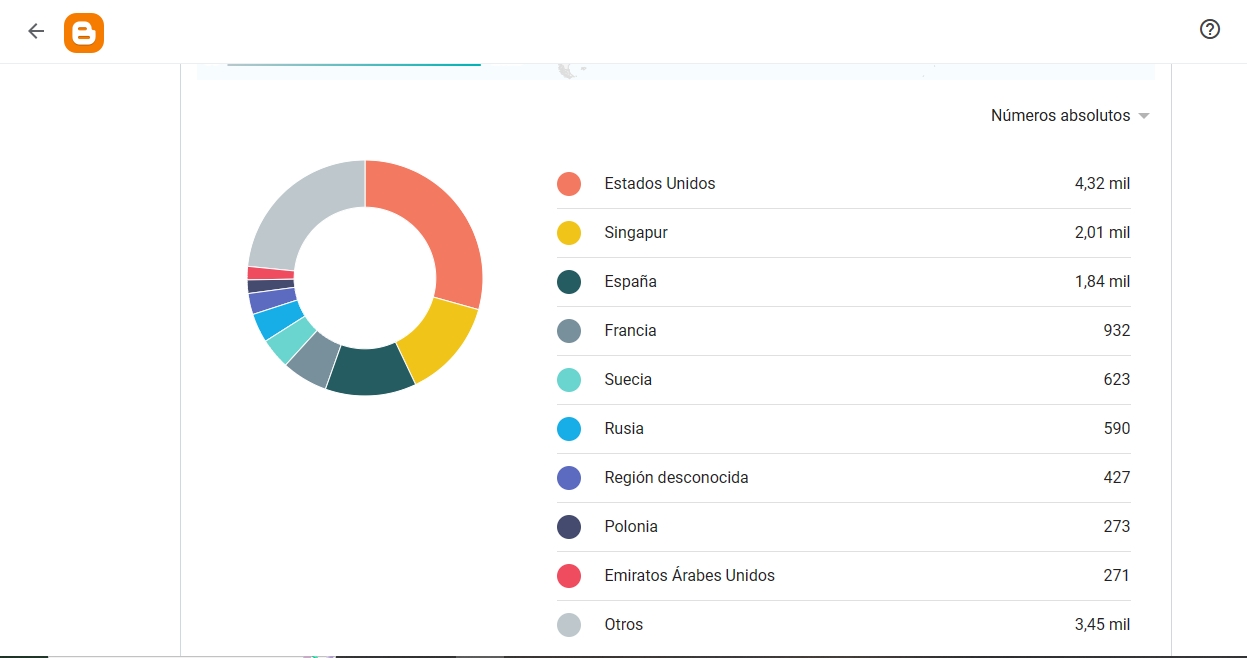Select the Estados Unidos label

coord(660,184)
